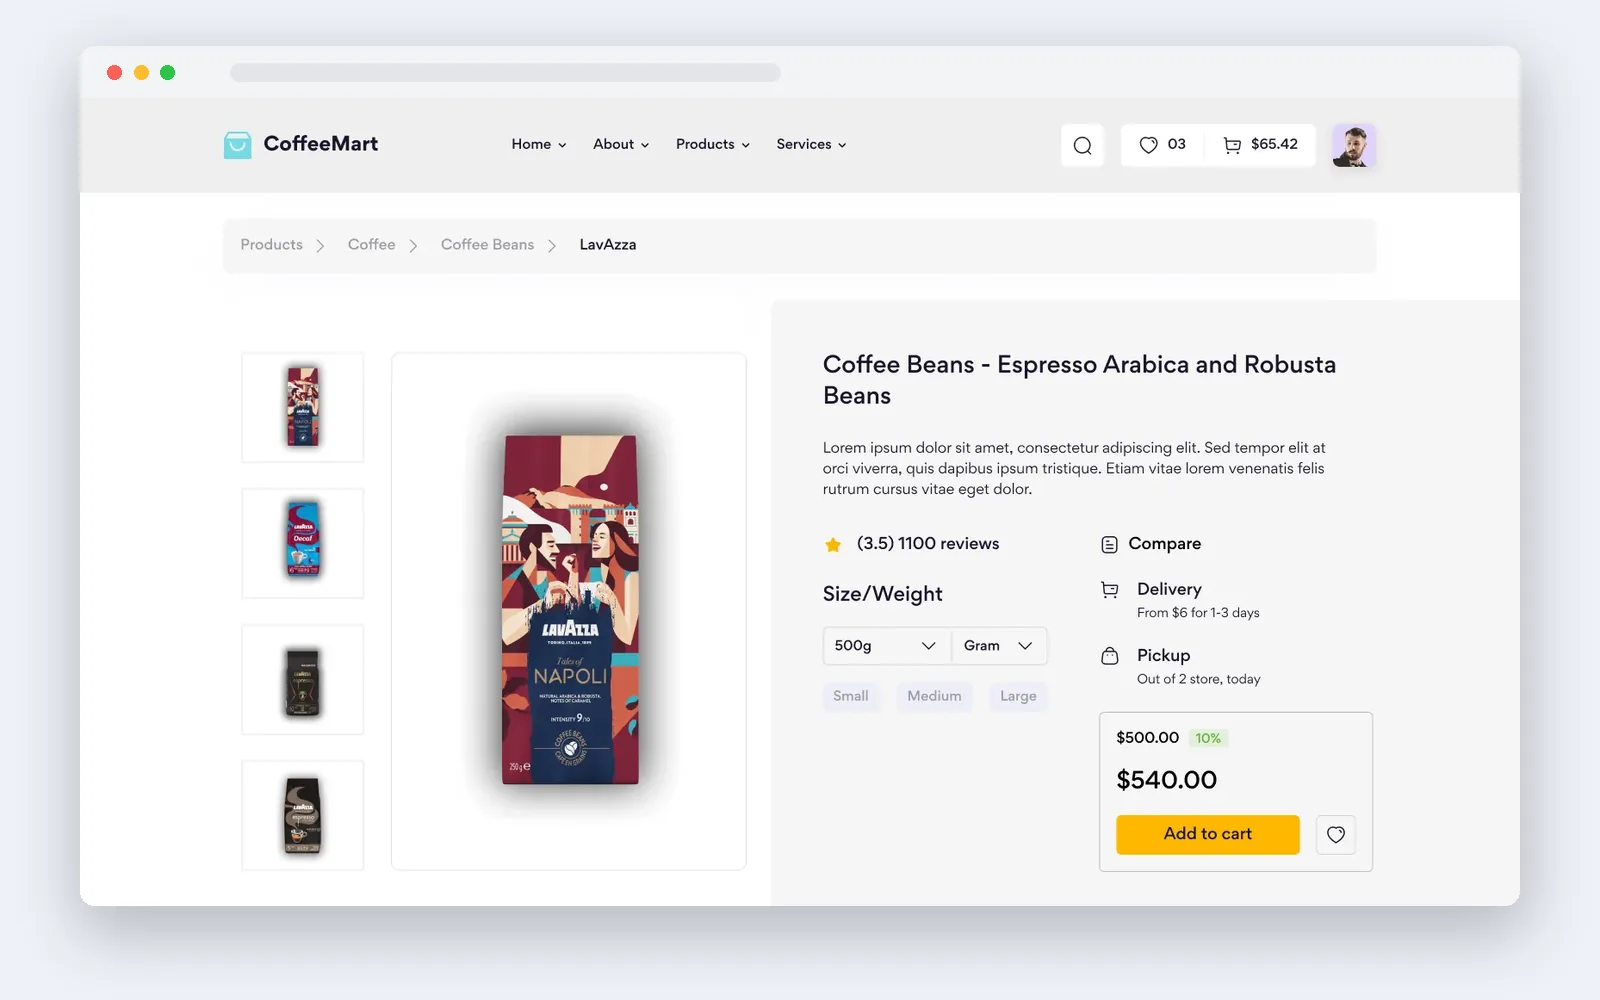Click the $540.00 price text
1600x1000 pixels.
1167,780
